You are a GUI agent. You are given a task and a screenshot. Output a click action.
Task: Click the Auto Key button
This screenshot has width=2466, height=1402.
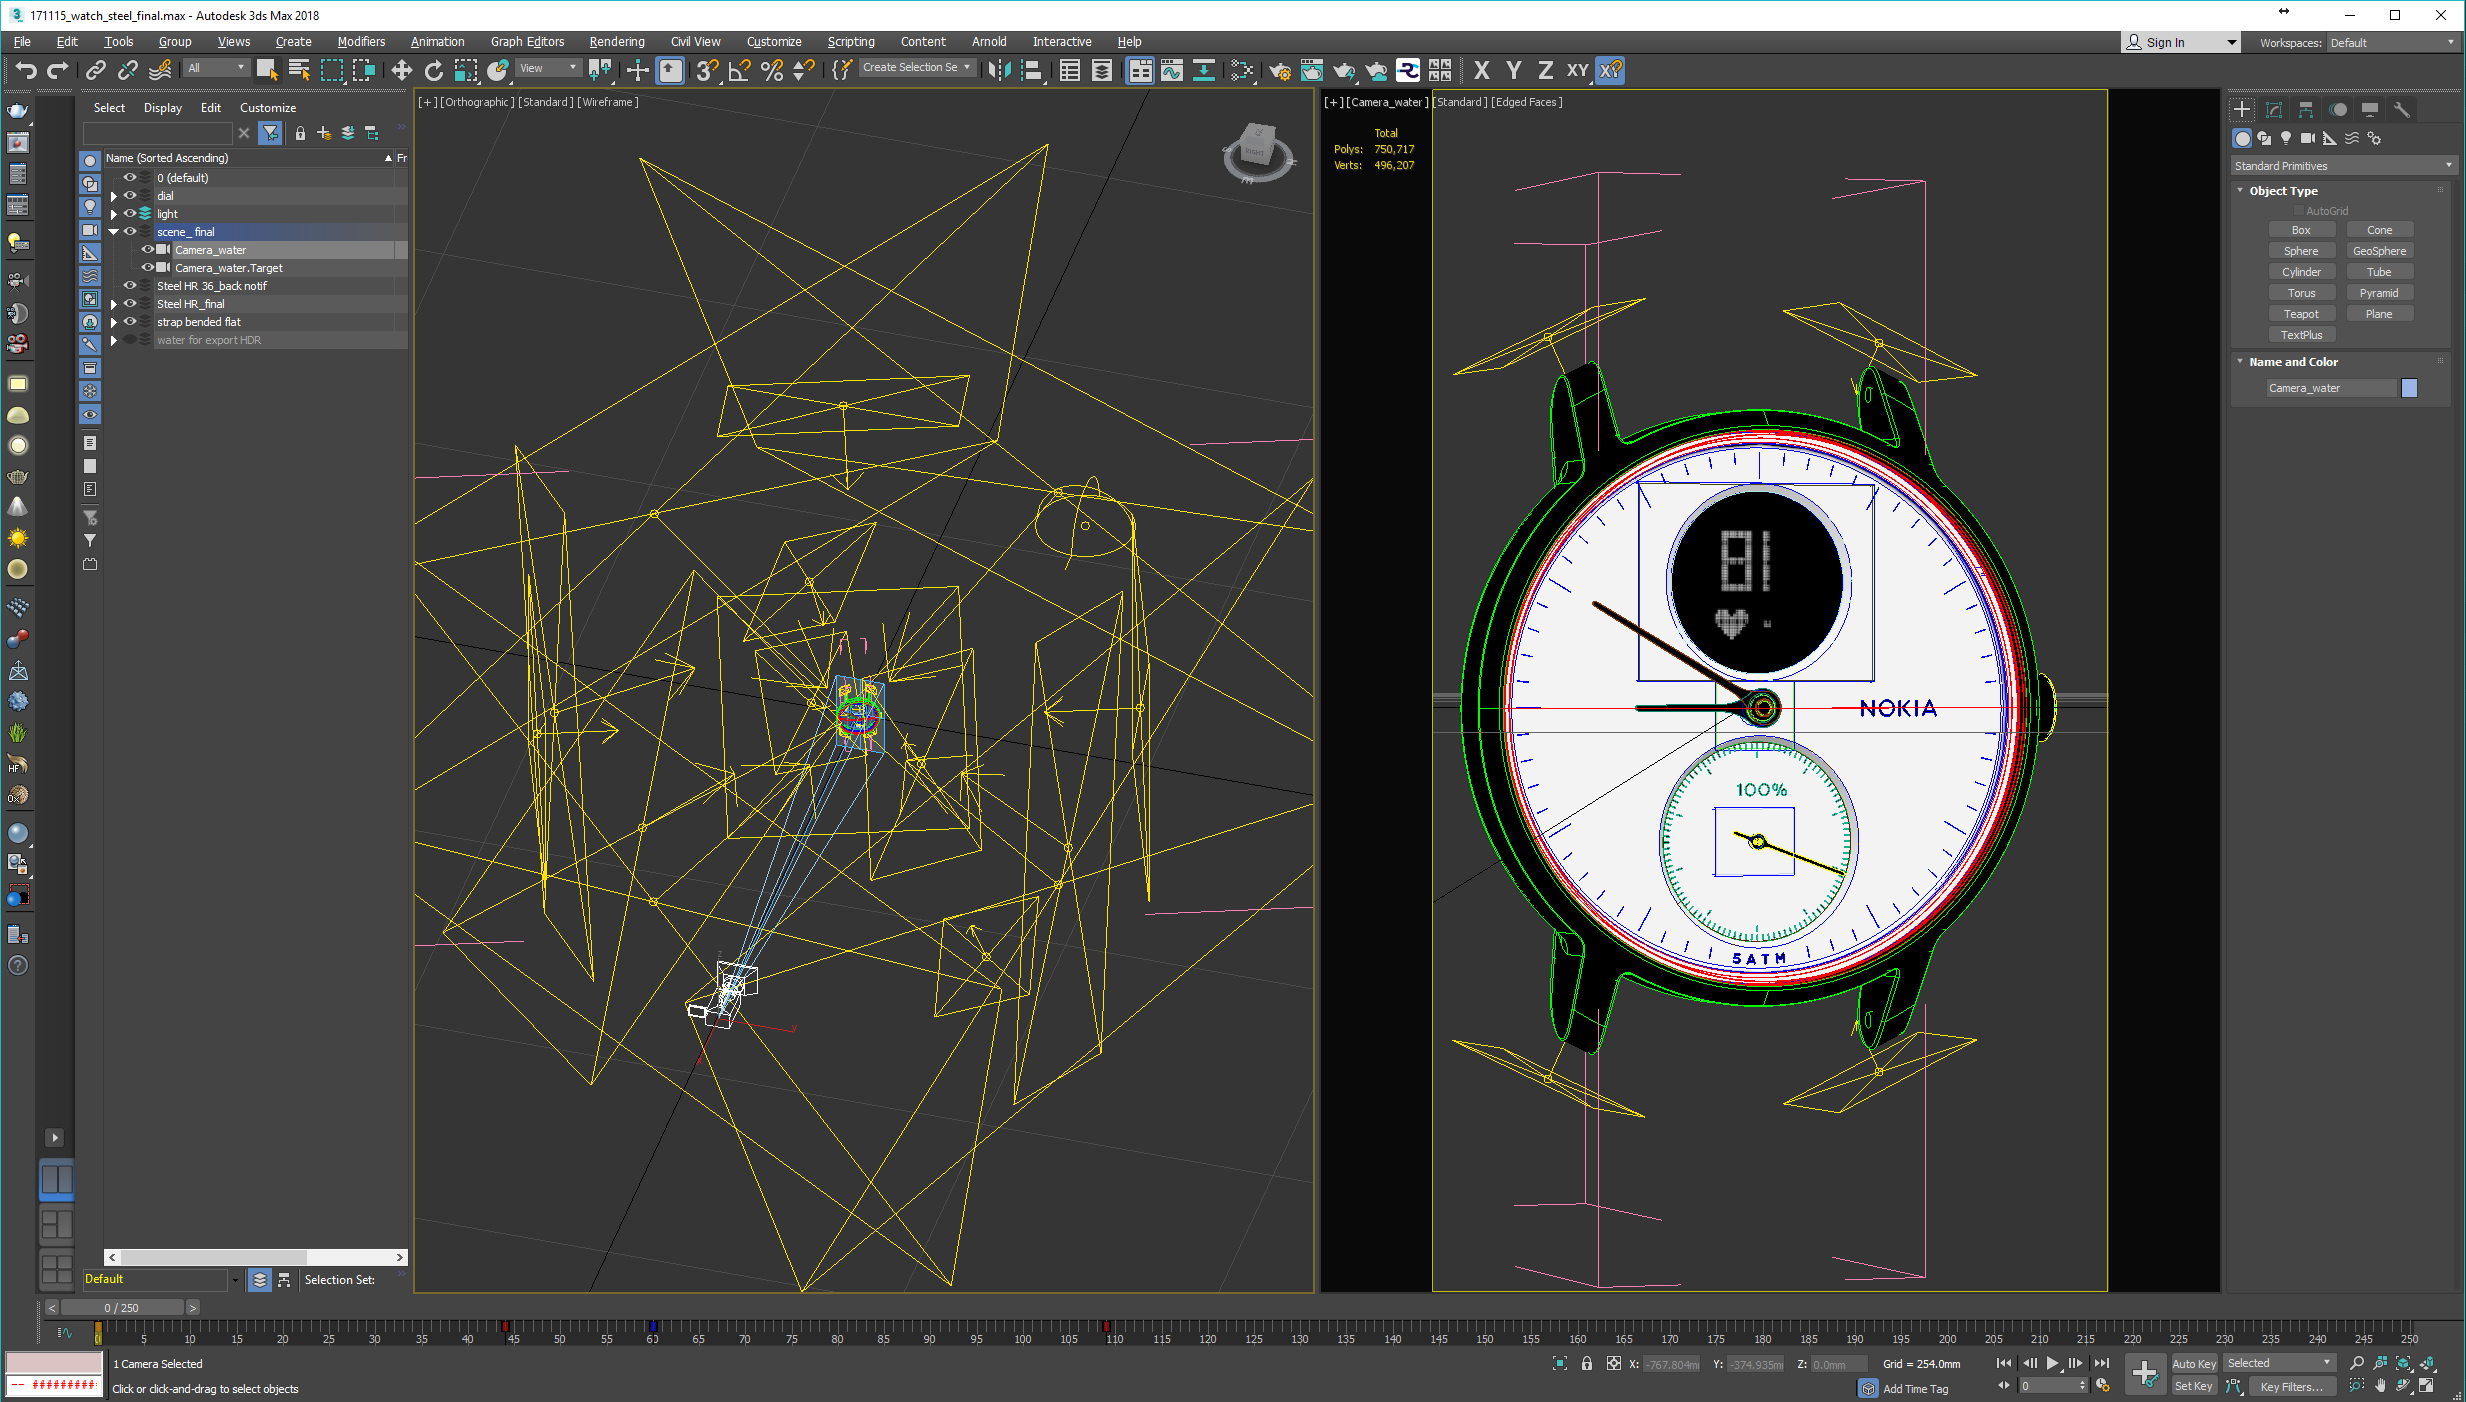point(2193,1363)
